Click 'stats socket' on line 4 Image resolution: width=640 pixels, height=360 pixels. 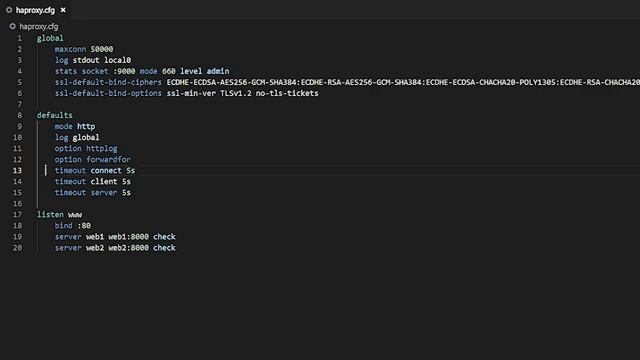point(82,71)
